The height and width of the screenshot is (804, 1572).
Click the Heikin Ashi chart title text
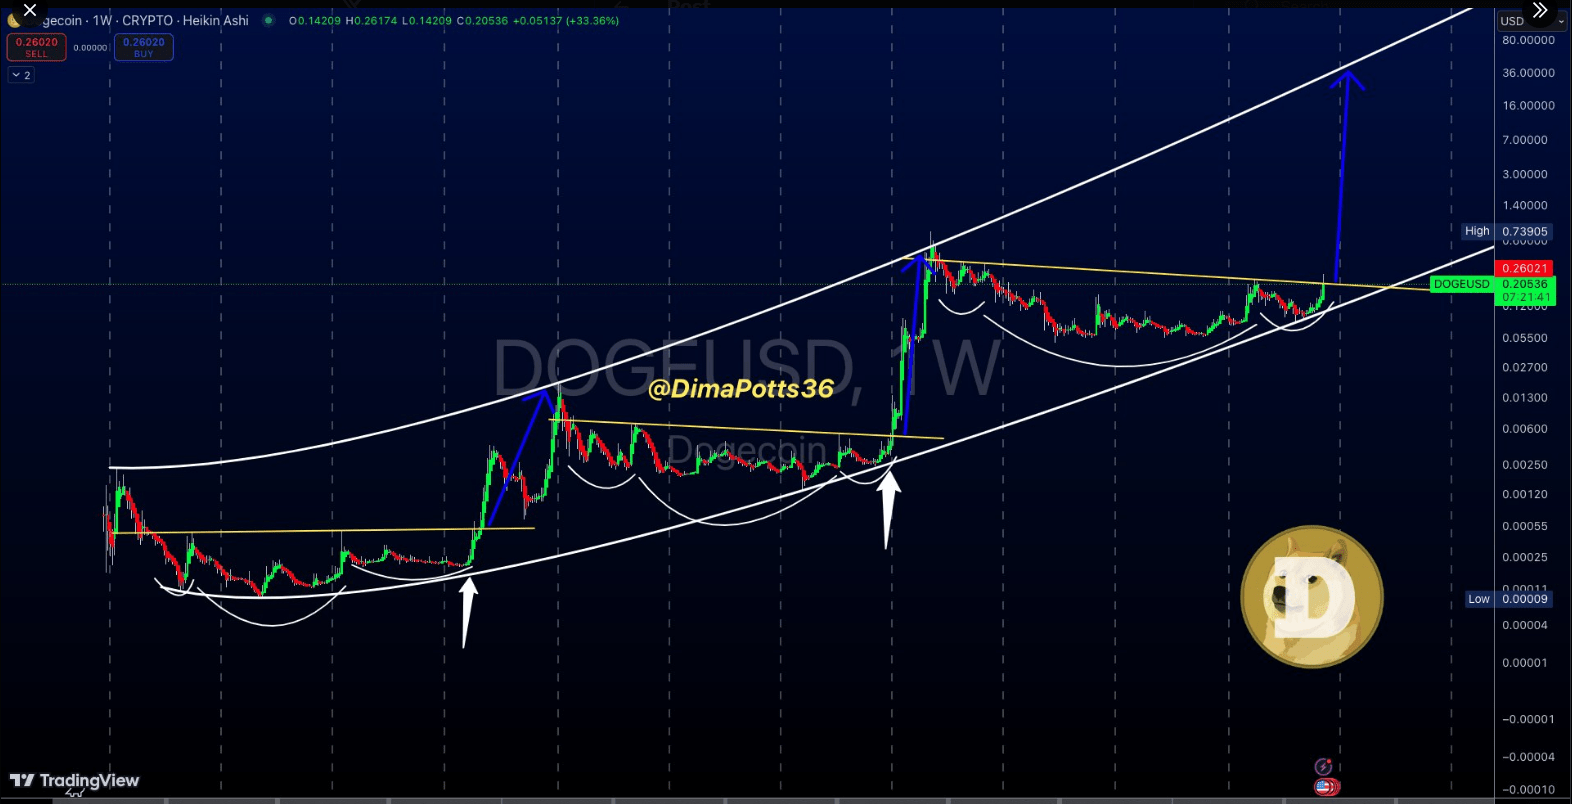point(216,20)
